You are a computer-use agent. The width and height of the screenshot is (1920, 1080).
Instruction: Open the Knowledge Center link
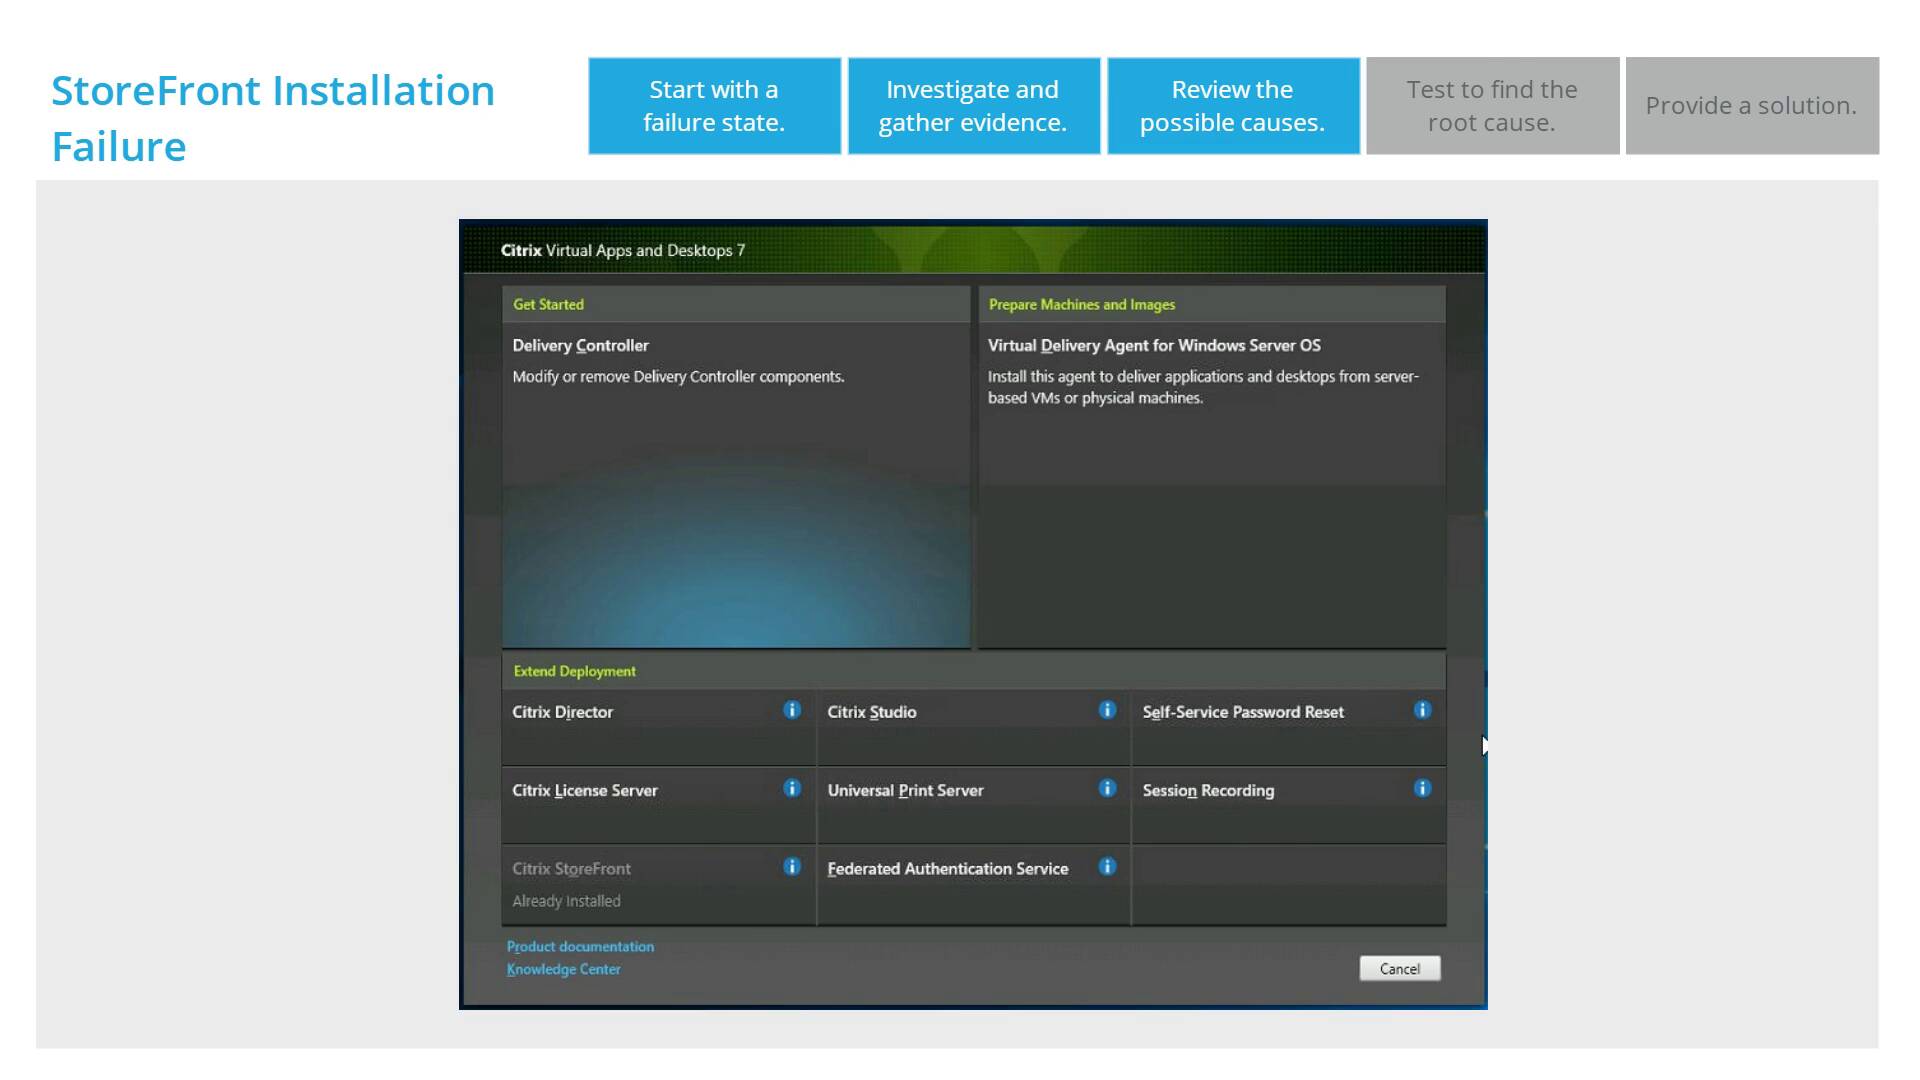tap(563, 969)
